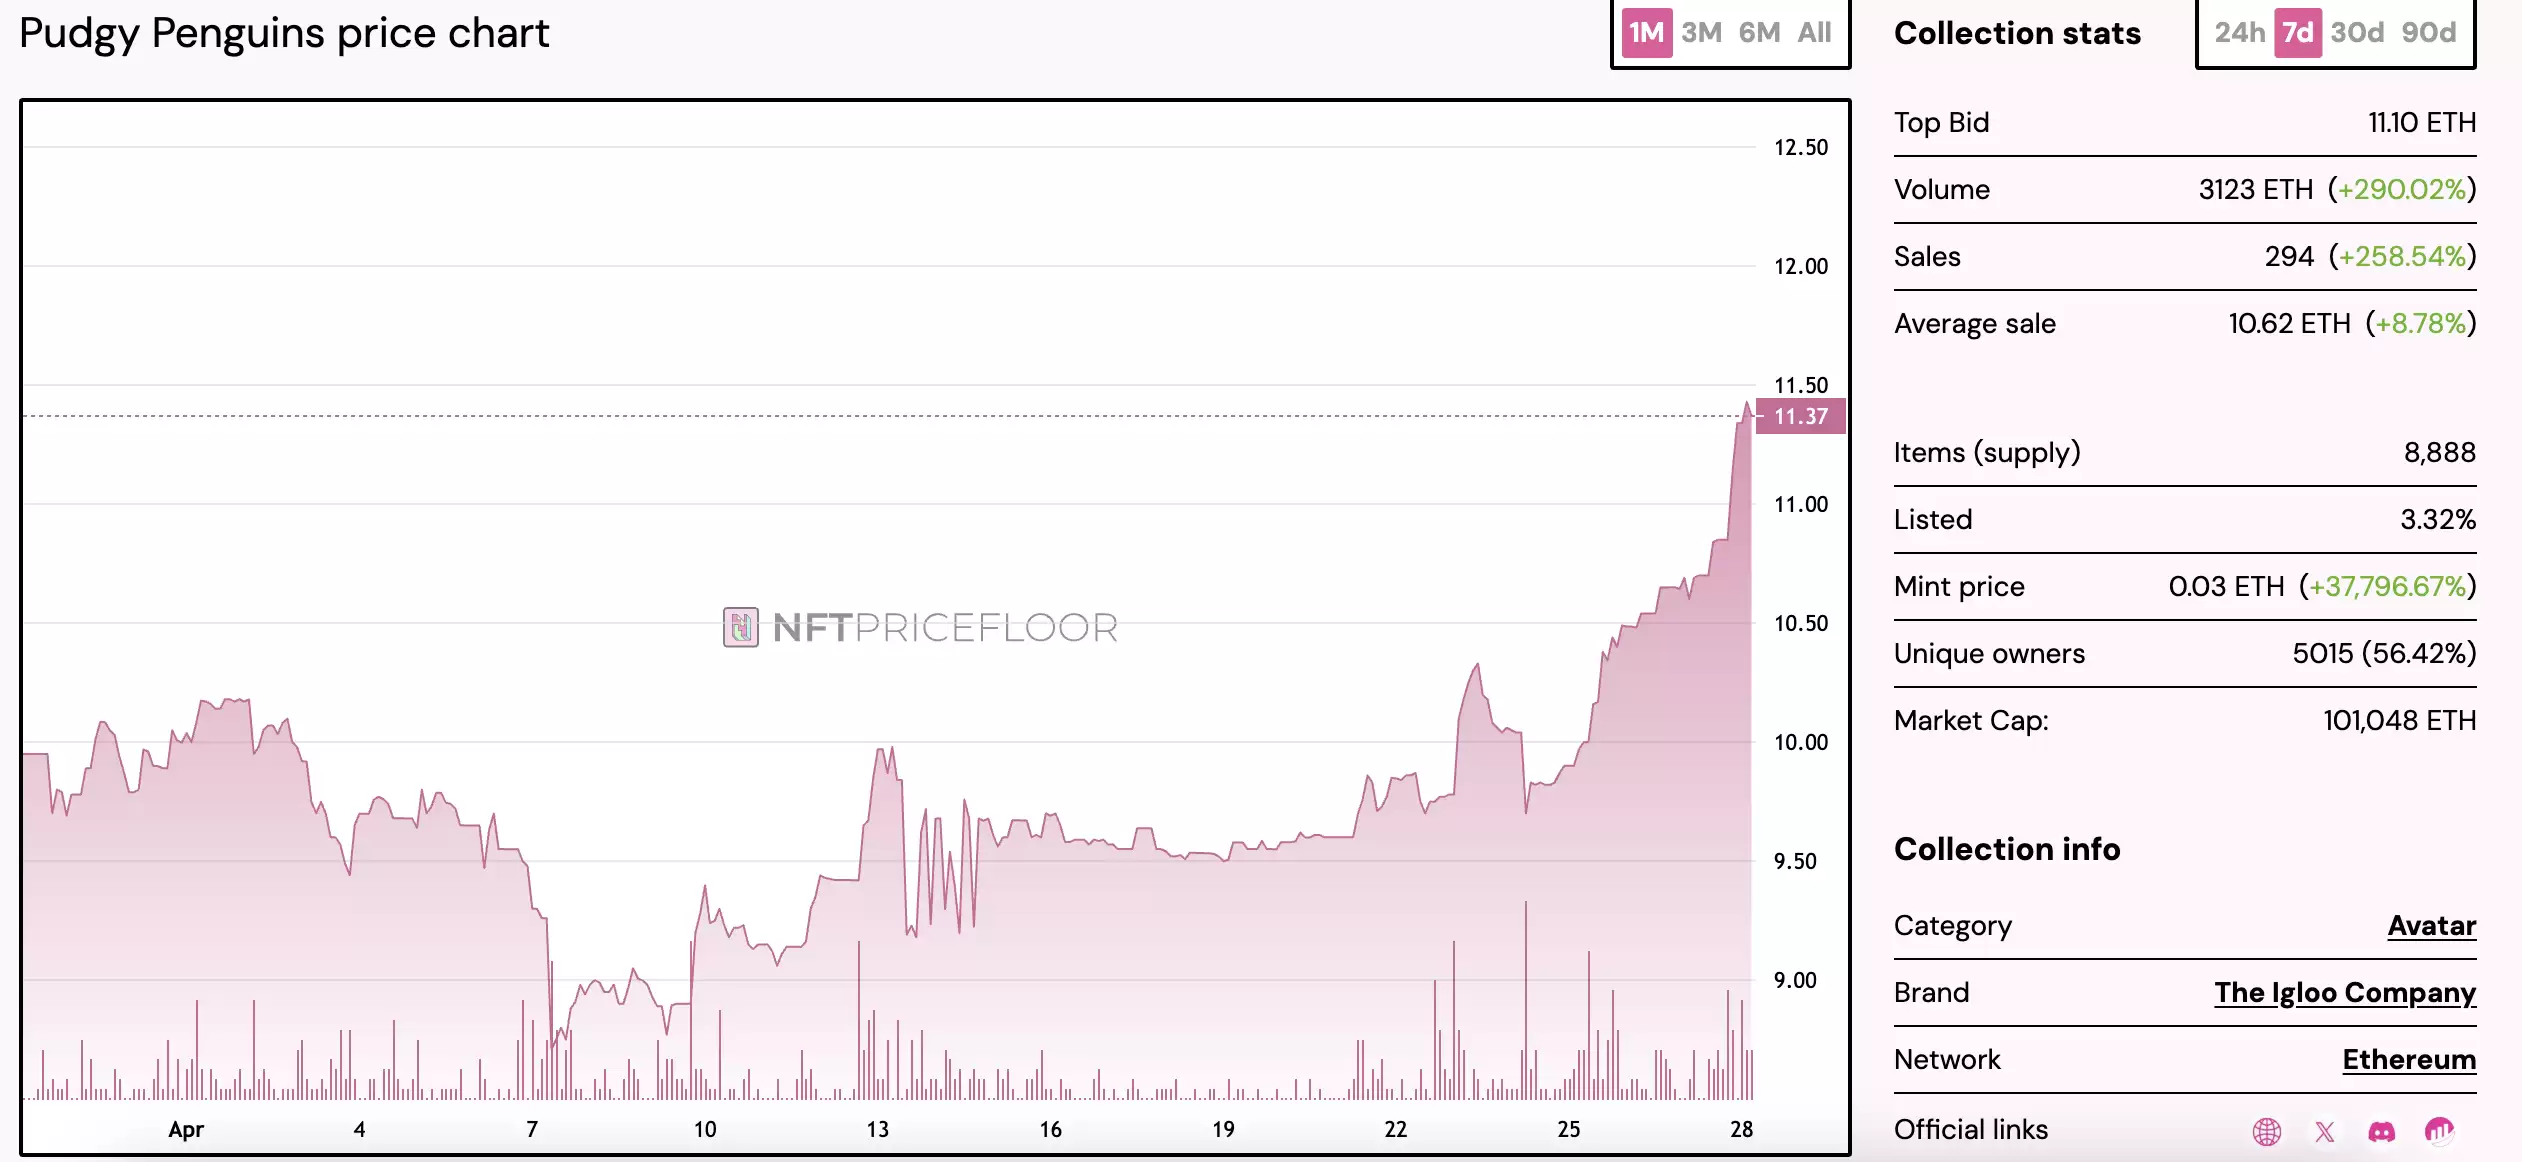Click the April 13 date on time axis

click(877, 1129)
